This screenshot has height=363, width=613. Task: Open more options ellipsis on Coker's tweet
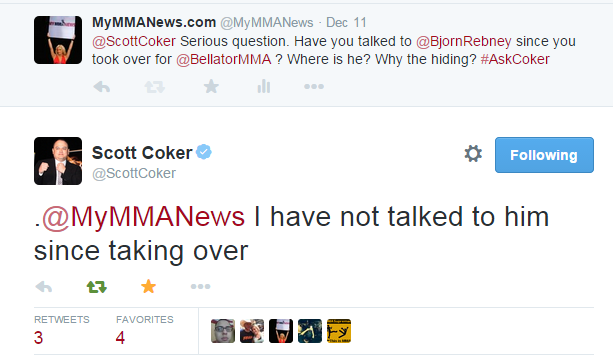point(201,286)
